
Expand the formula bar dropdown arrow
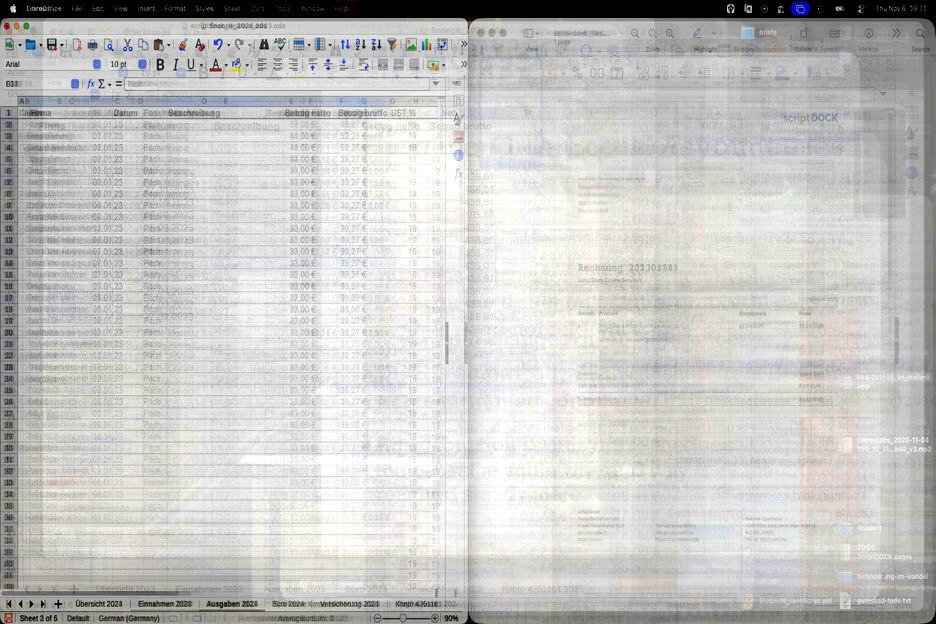(436, 84)
